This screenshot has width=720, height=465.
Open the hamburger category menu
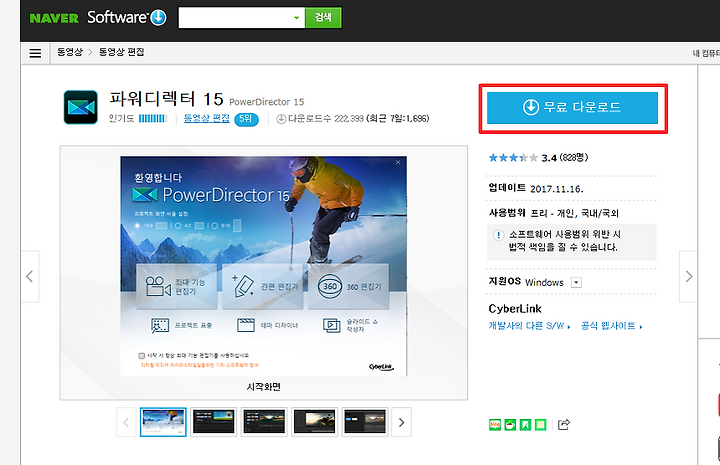click(35, 53)
